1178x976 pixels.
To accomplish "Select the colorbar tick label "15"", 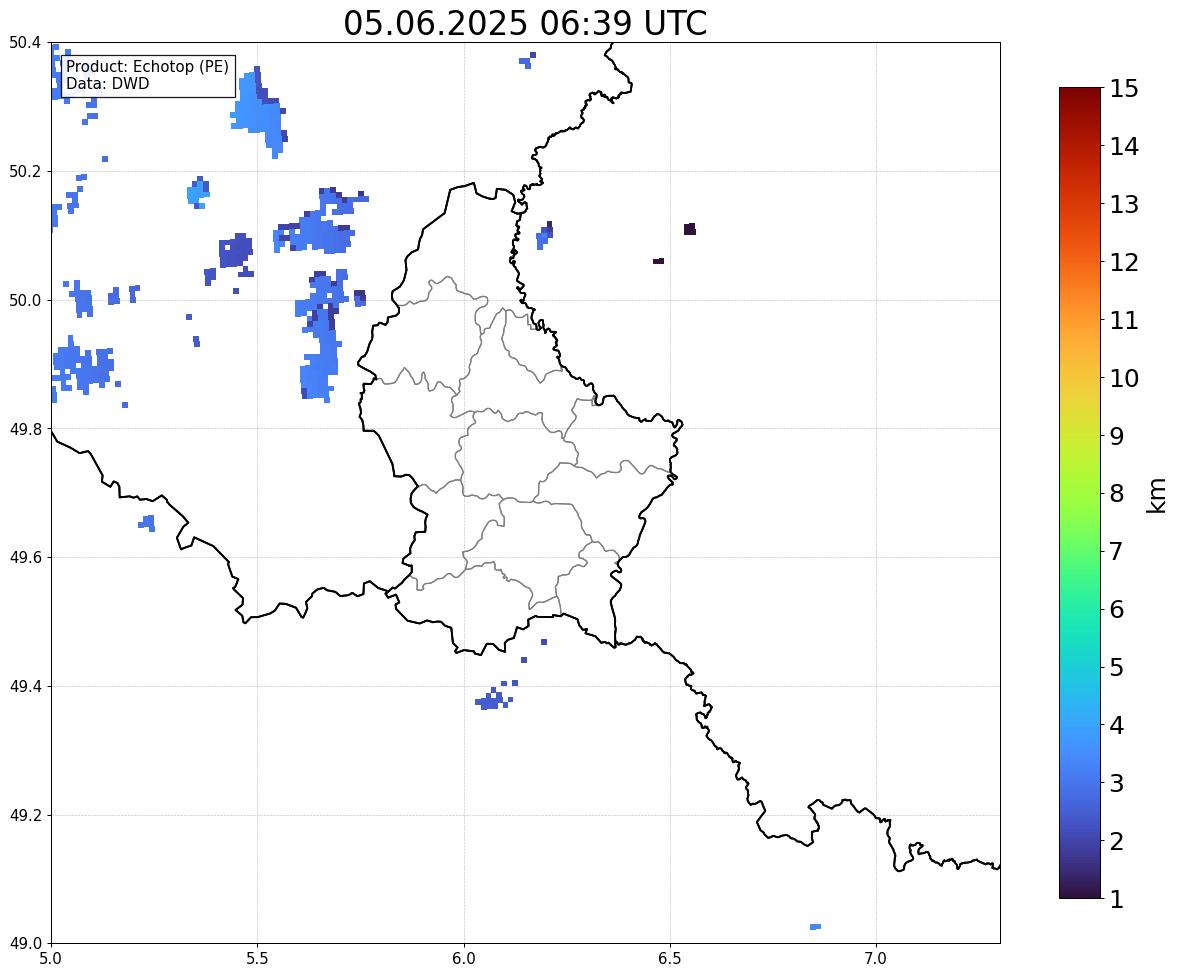I will pyautogui.click(x=1124, y=89).
